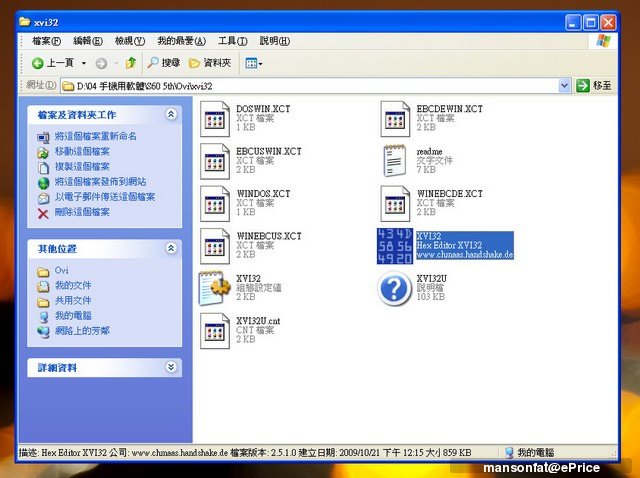Select the WINEBCUS.XCT file icon
The image size is (640, 478).
[215, 246]
